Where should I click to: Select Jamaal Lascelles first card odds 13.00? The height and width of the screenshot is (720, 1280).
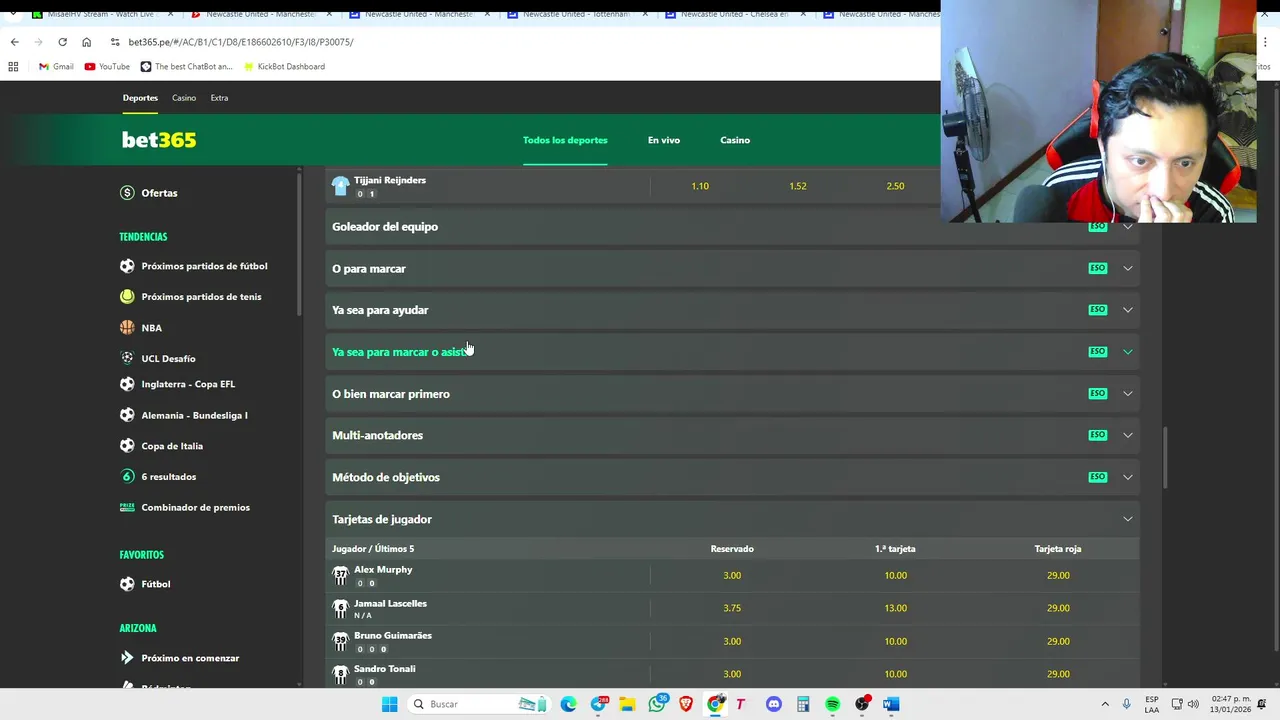(895, 608)
